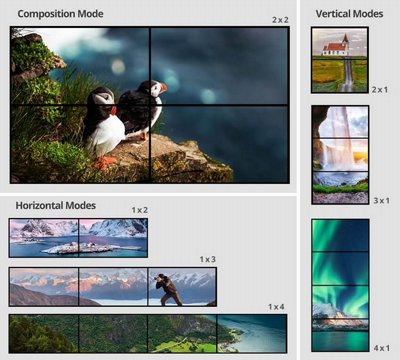This screenshot has width=400, height=360.
Task: Click the Composition Mode heading
Action: tap(60, 14)
